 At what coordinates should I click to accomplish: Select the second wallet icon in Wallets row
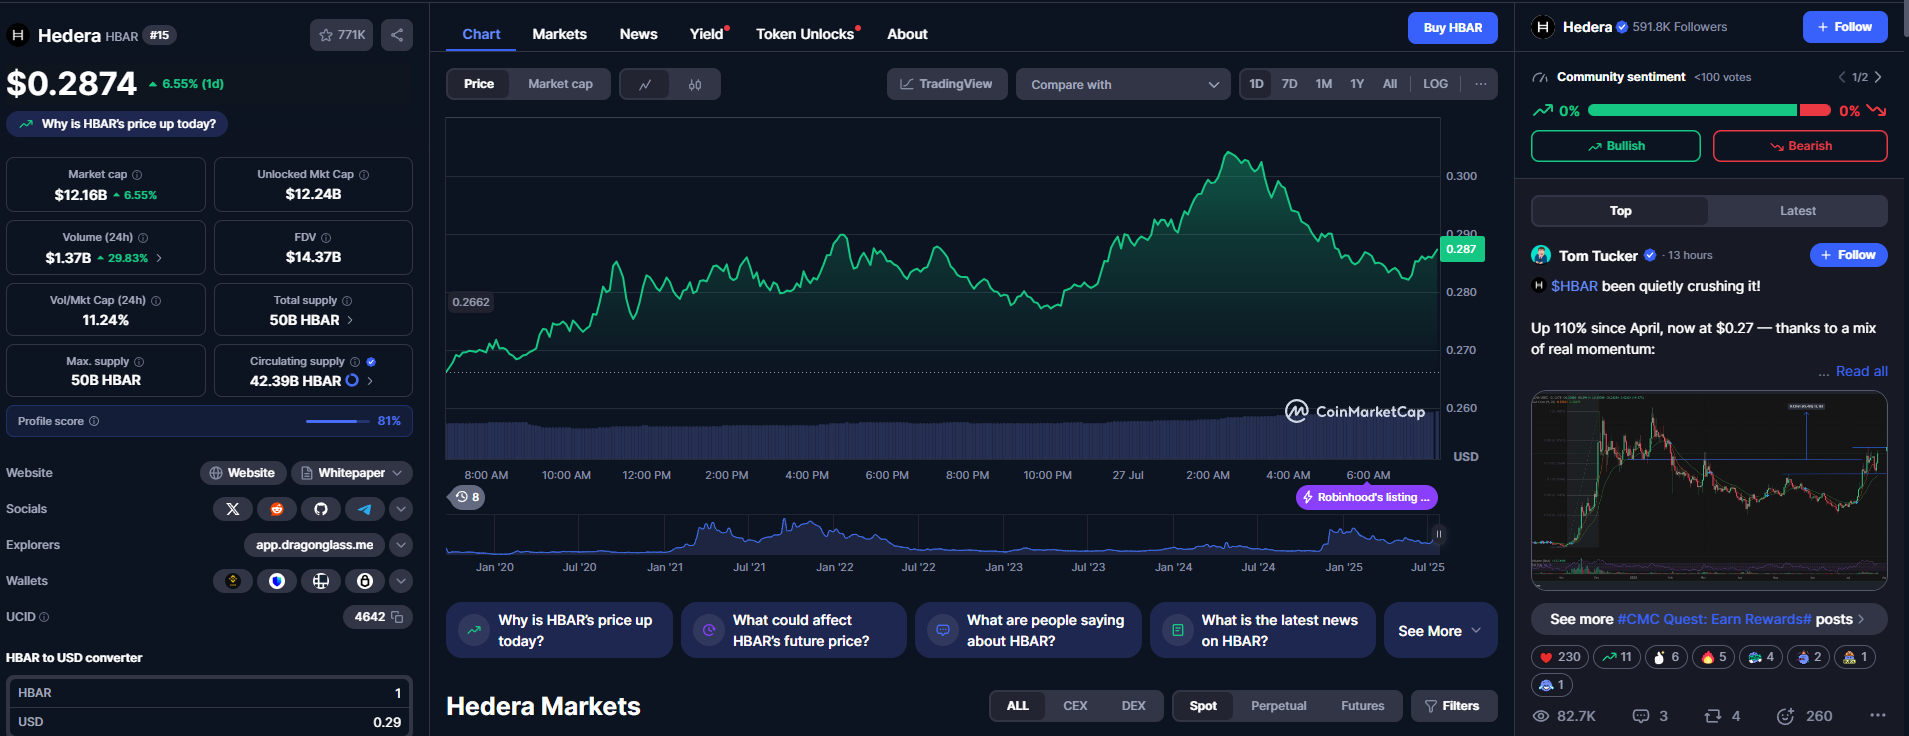[x=277, y=581]
